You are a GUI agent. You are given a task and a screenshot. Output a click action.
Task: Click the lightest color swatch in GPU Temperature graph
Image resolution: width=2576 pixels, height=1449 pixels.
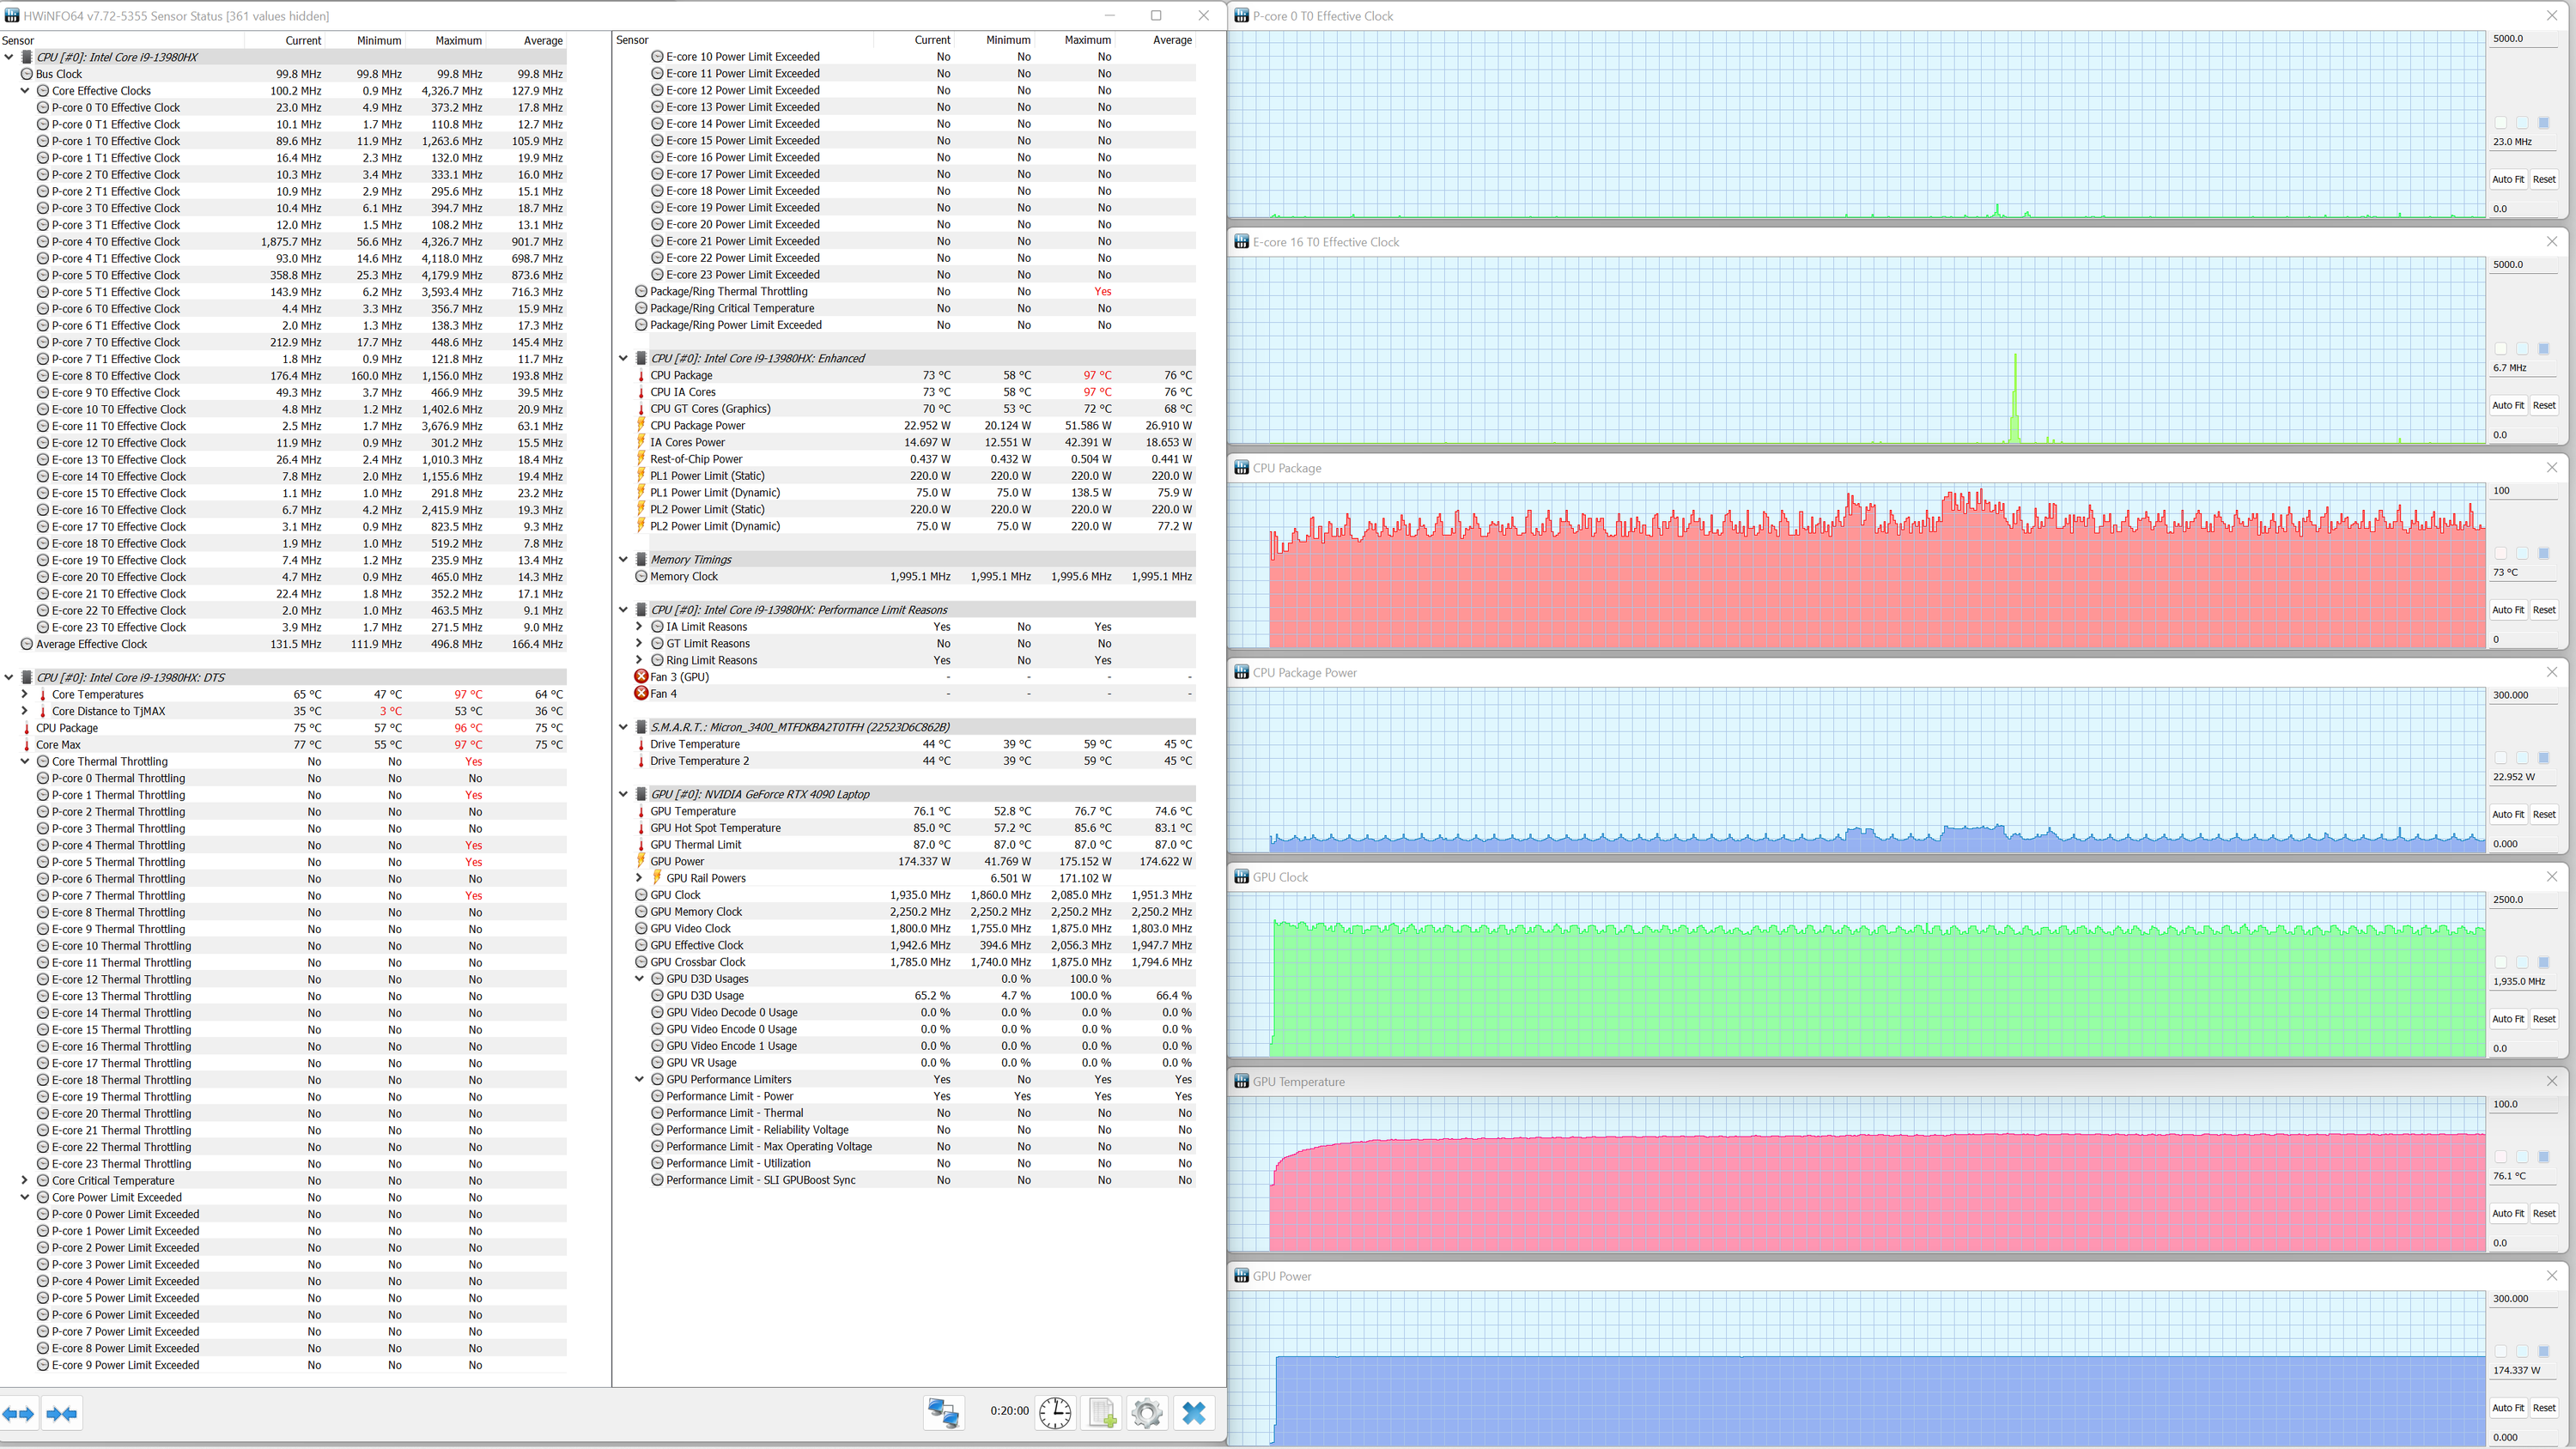coord(2501,1157)
